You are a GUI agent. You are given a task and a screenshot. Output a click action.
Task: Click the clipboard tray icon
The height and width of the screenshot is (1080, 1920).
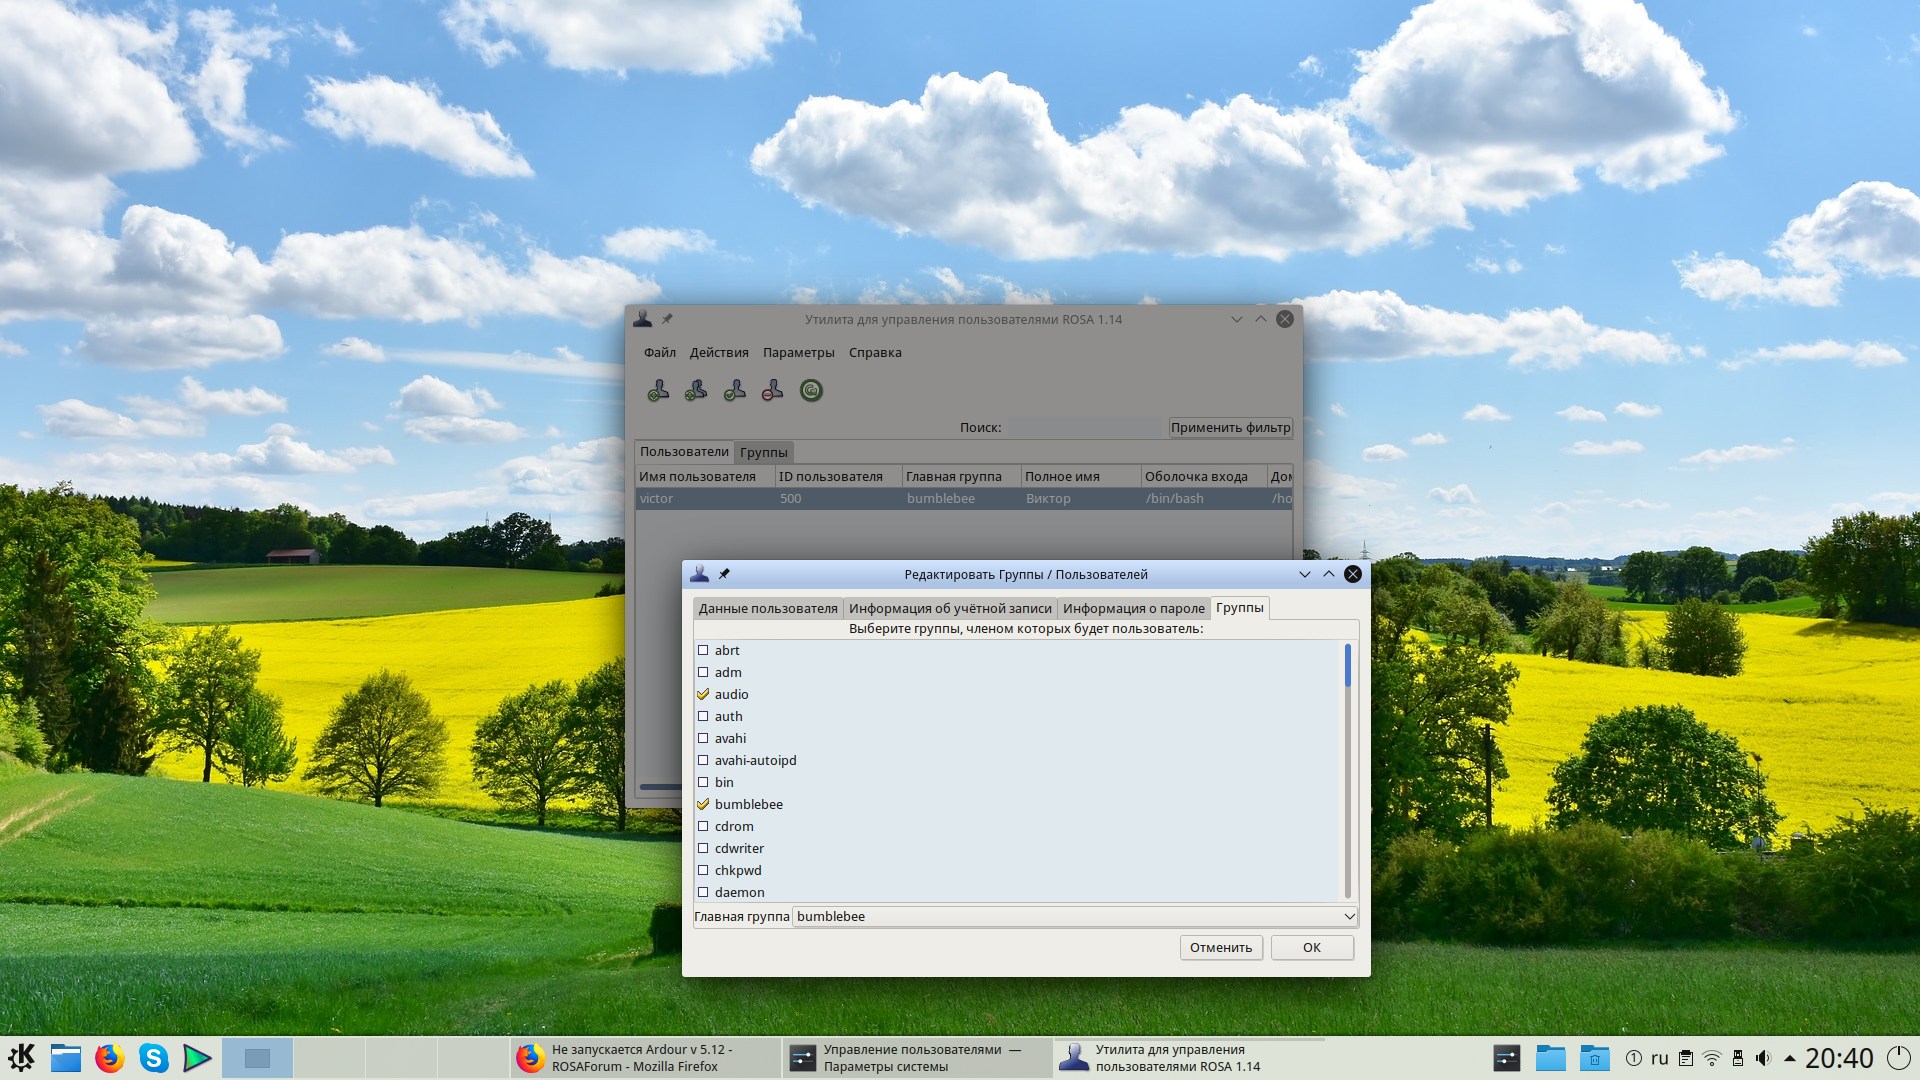point(1686,1058)
